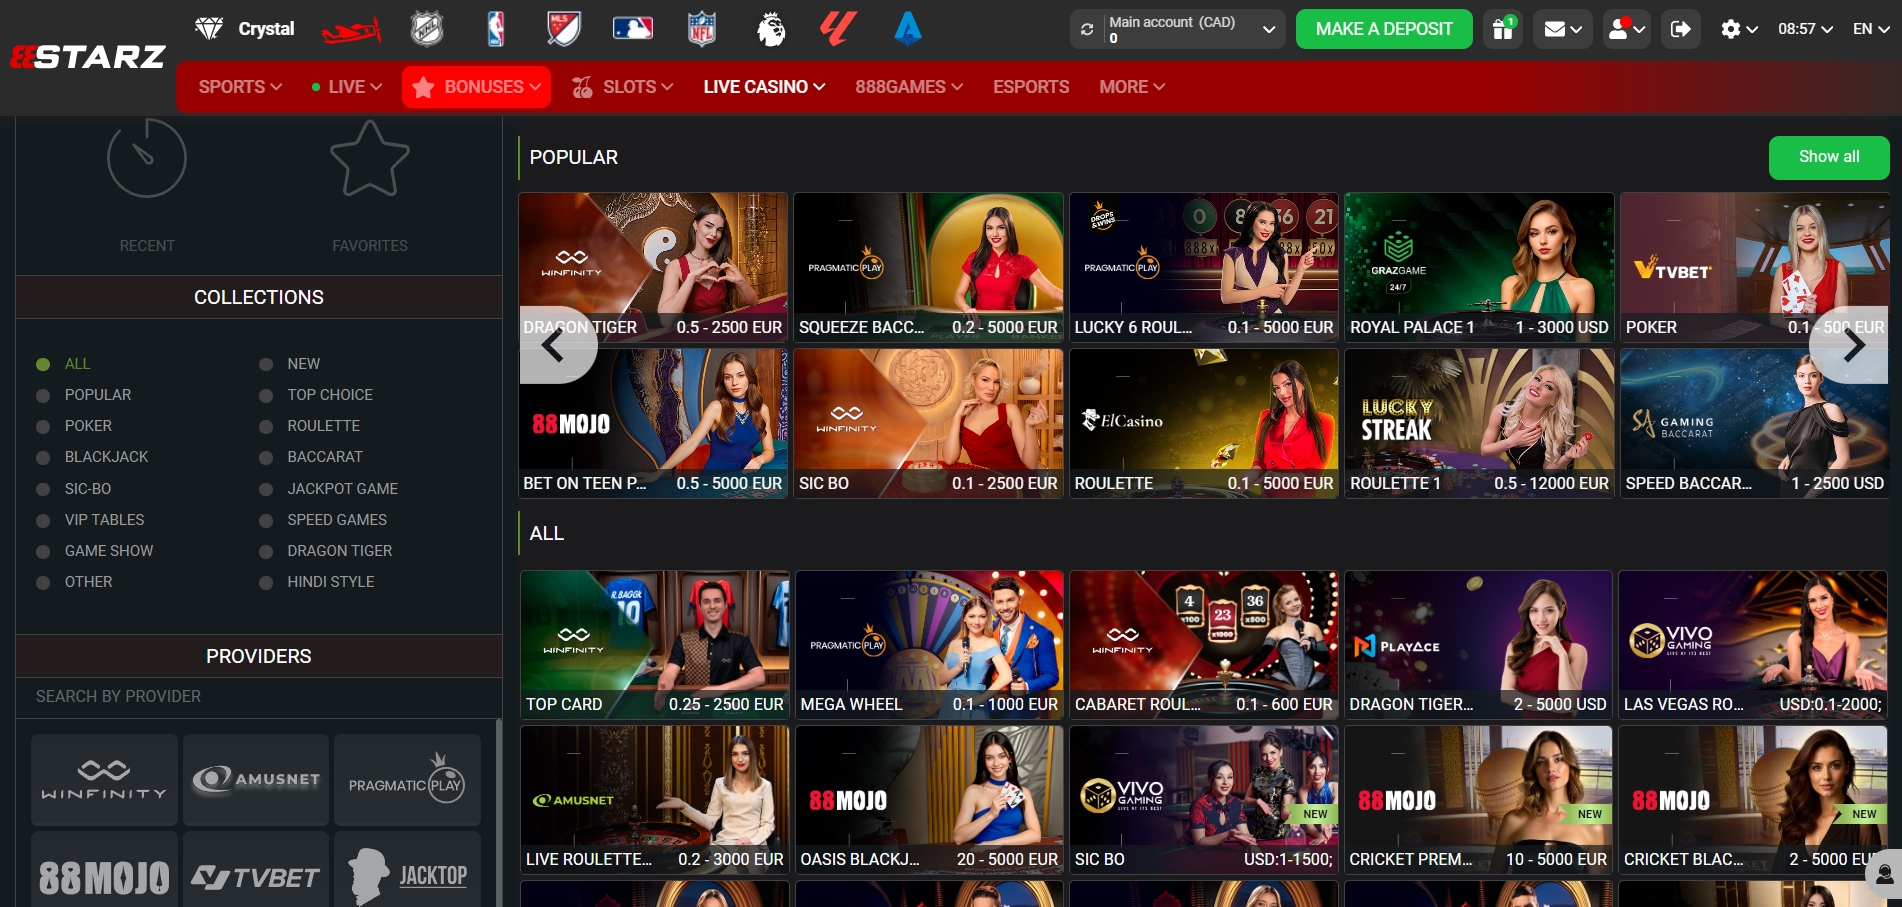This screenshot has width=1902, height=907.
Task: Open the NHL league shortcut icon
Action: pos(427,29)
